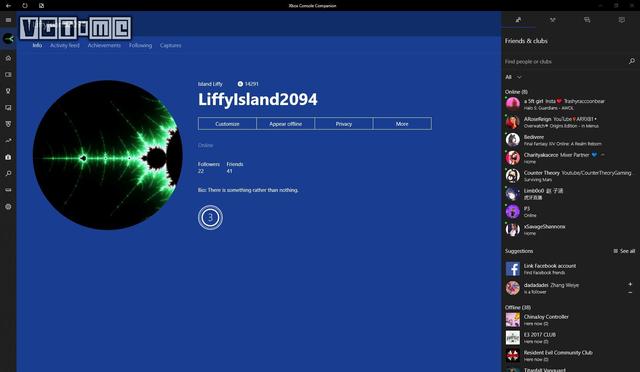Click the large Mandelbrot profile picture

click(108, 155)
